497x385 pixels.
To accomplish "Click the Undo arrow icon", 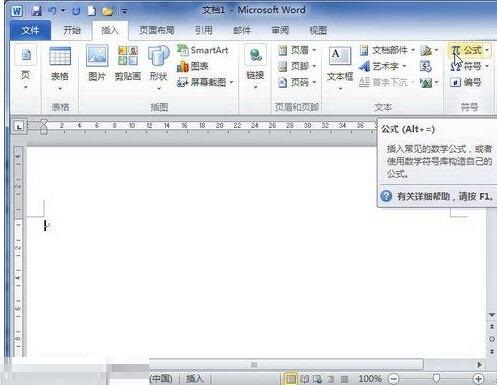I will tap(52, 11).
